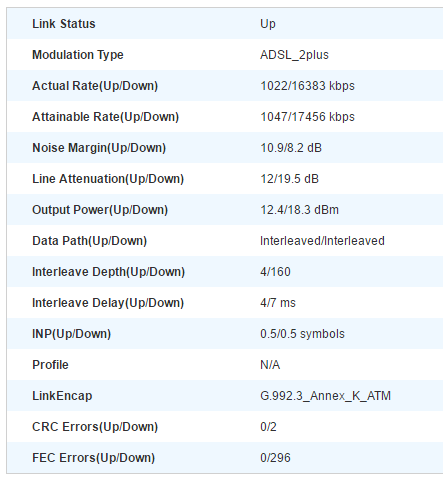Viewport: 443px width, 480px height.
Task: Click the Line Attenuation(Up/Down) label
Action: (x=108, y=179)
